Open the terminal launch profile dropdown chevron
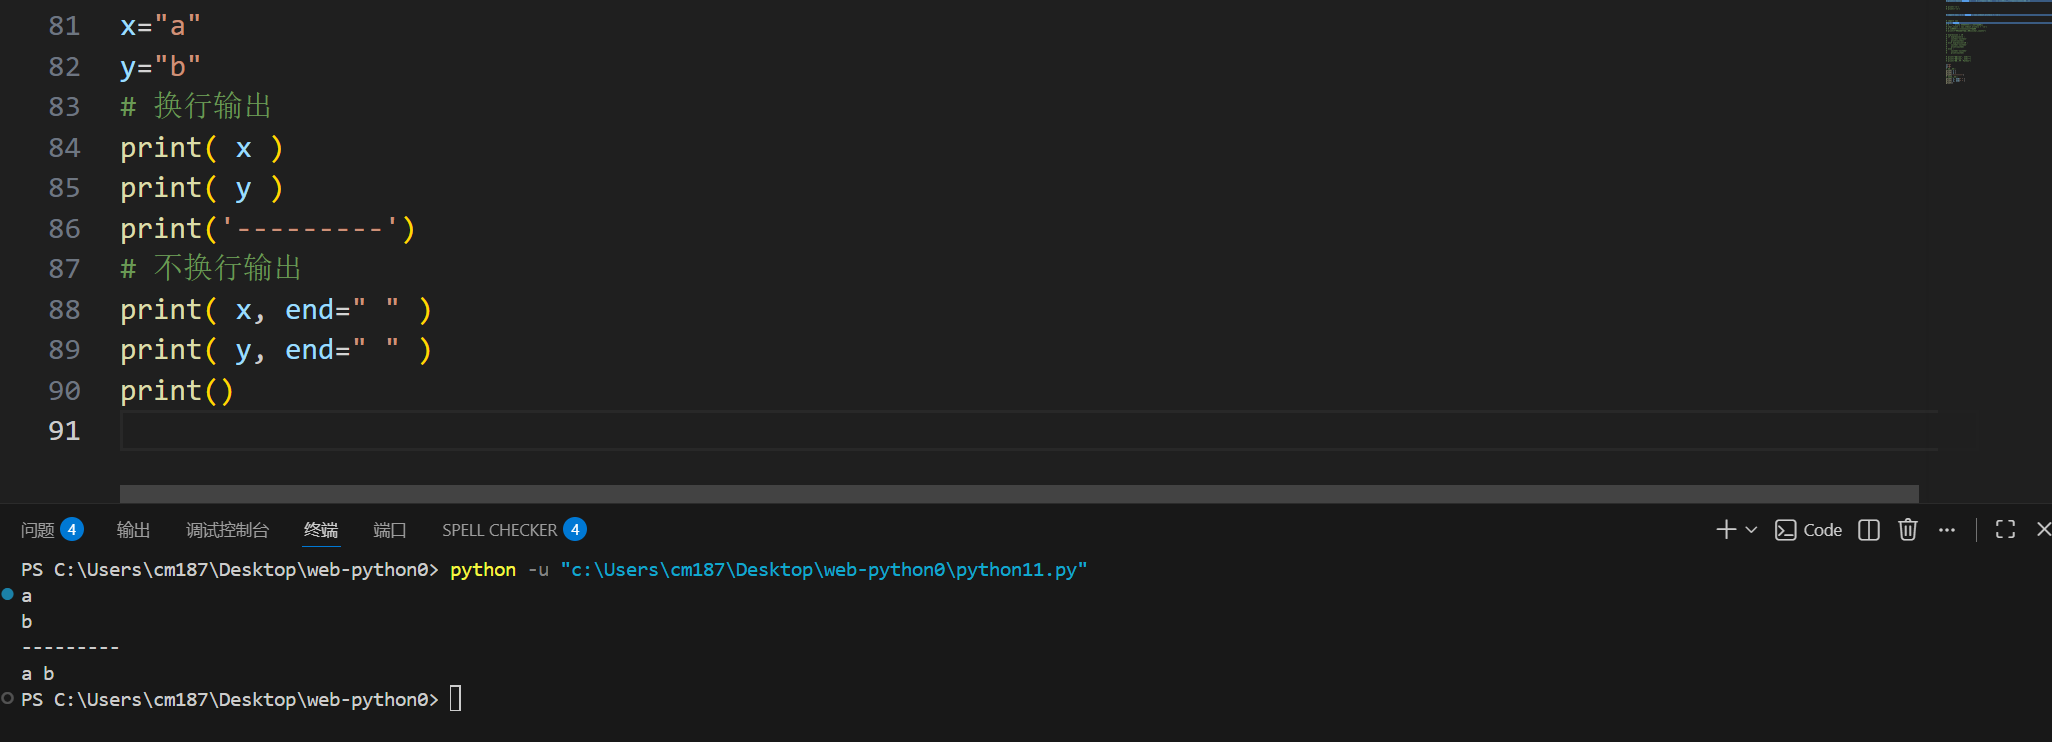Viewport: 2052px width, 742px height. pyautogui.click(x=1751, y=530)
